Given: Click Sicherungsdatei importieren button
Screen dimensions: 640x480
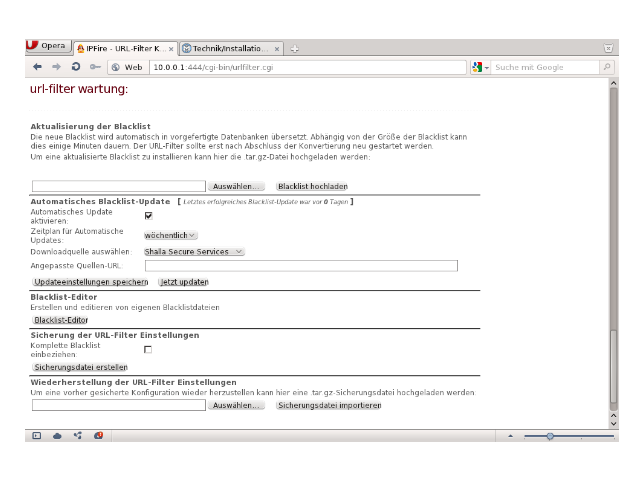Looking at the screenshot, I should click(329, 405).
